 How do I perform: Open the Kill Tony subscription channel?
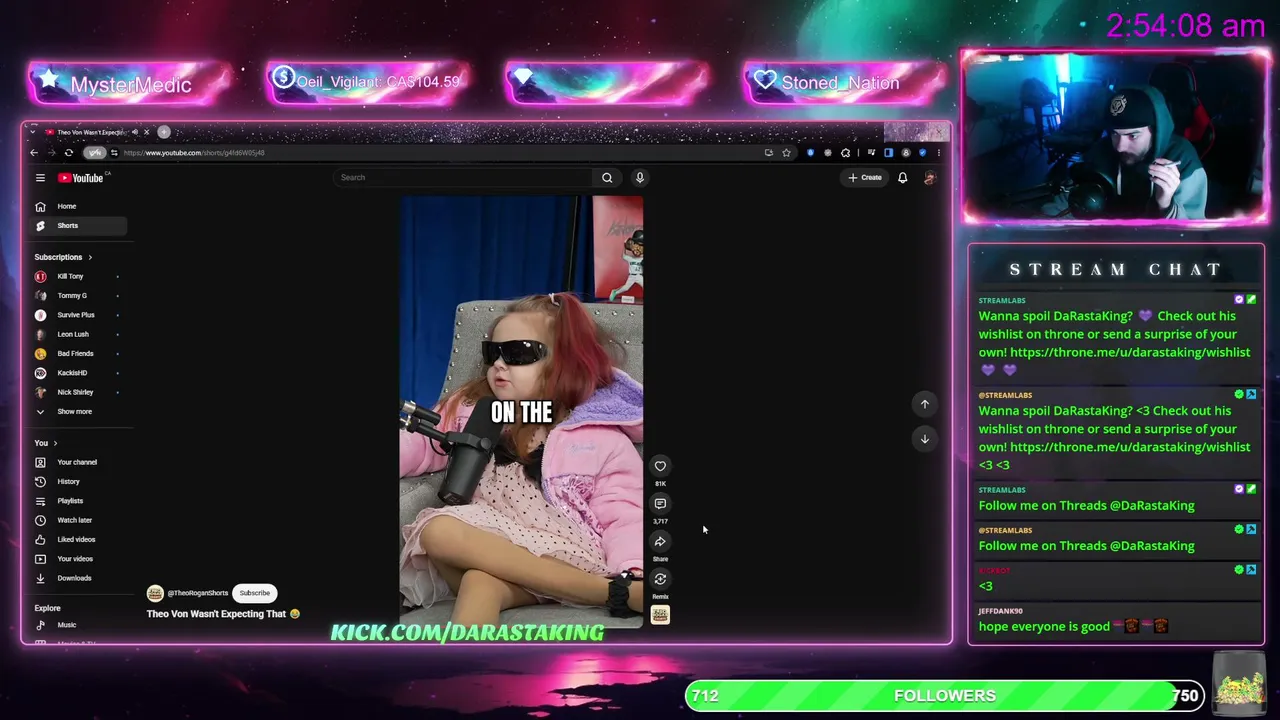point(80,276)
